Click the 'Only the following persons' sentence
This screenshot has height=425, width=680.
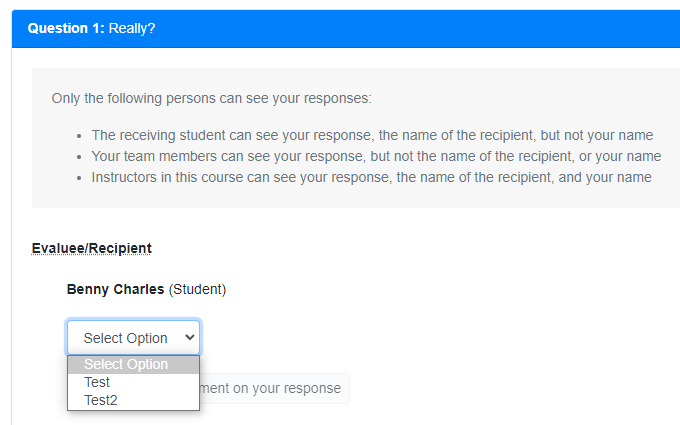point(211,99)
